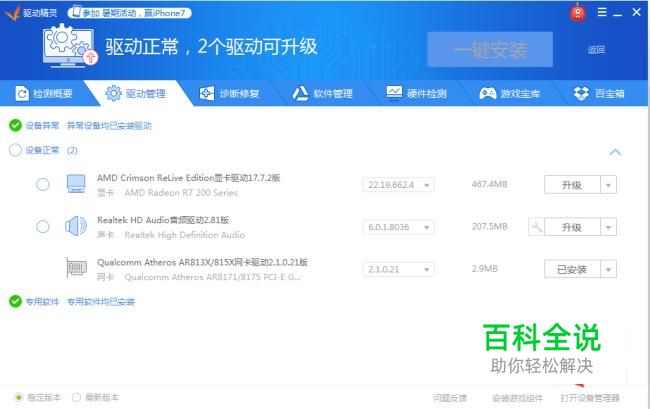Collapse the 设备正常 section chevron

(x=615, y=152)
